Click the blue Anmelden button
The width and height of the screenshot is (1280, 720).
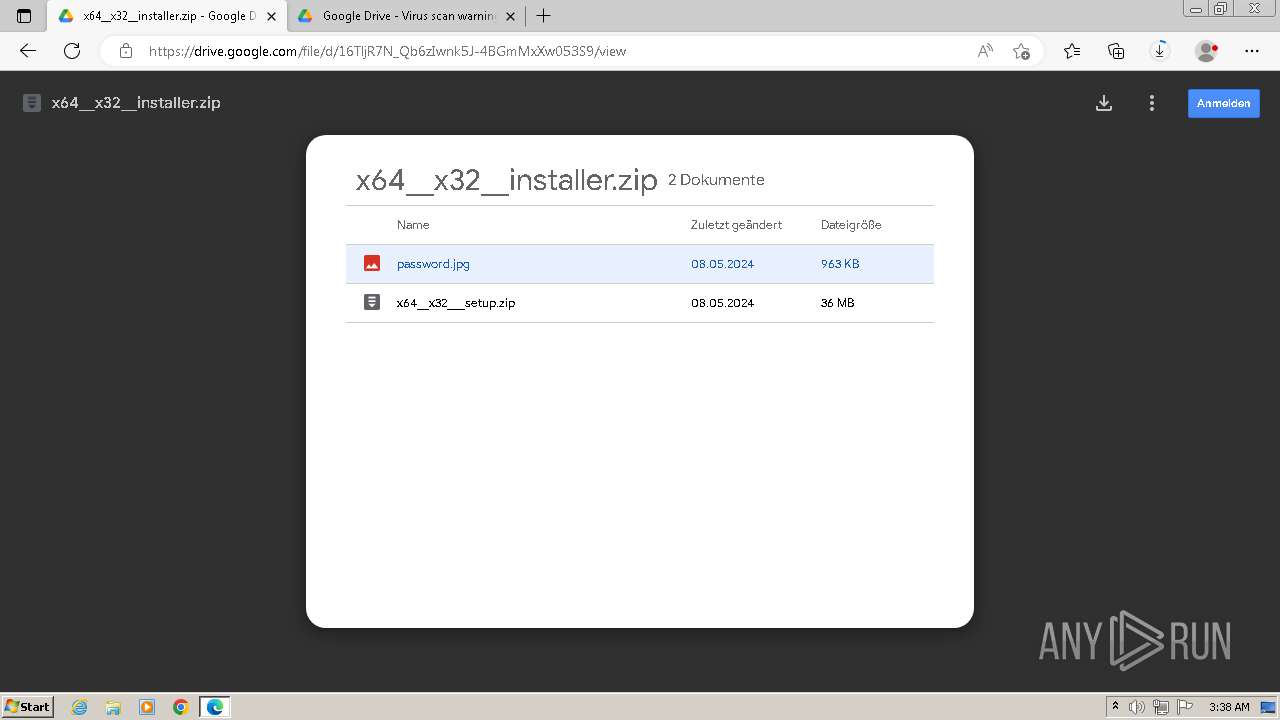[1224, 103]
